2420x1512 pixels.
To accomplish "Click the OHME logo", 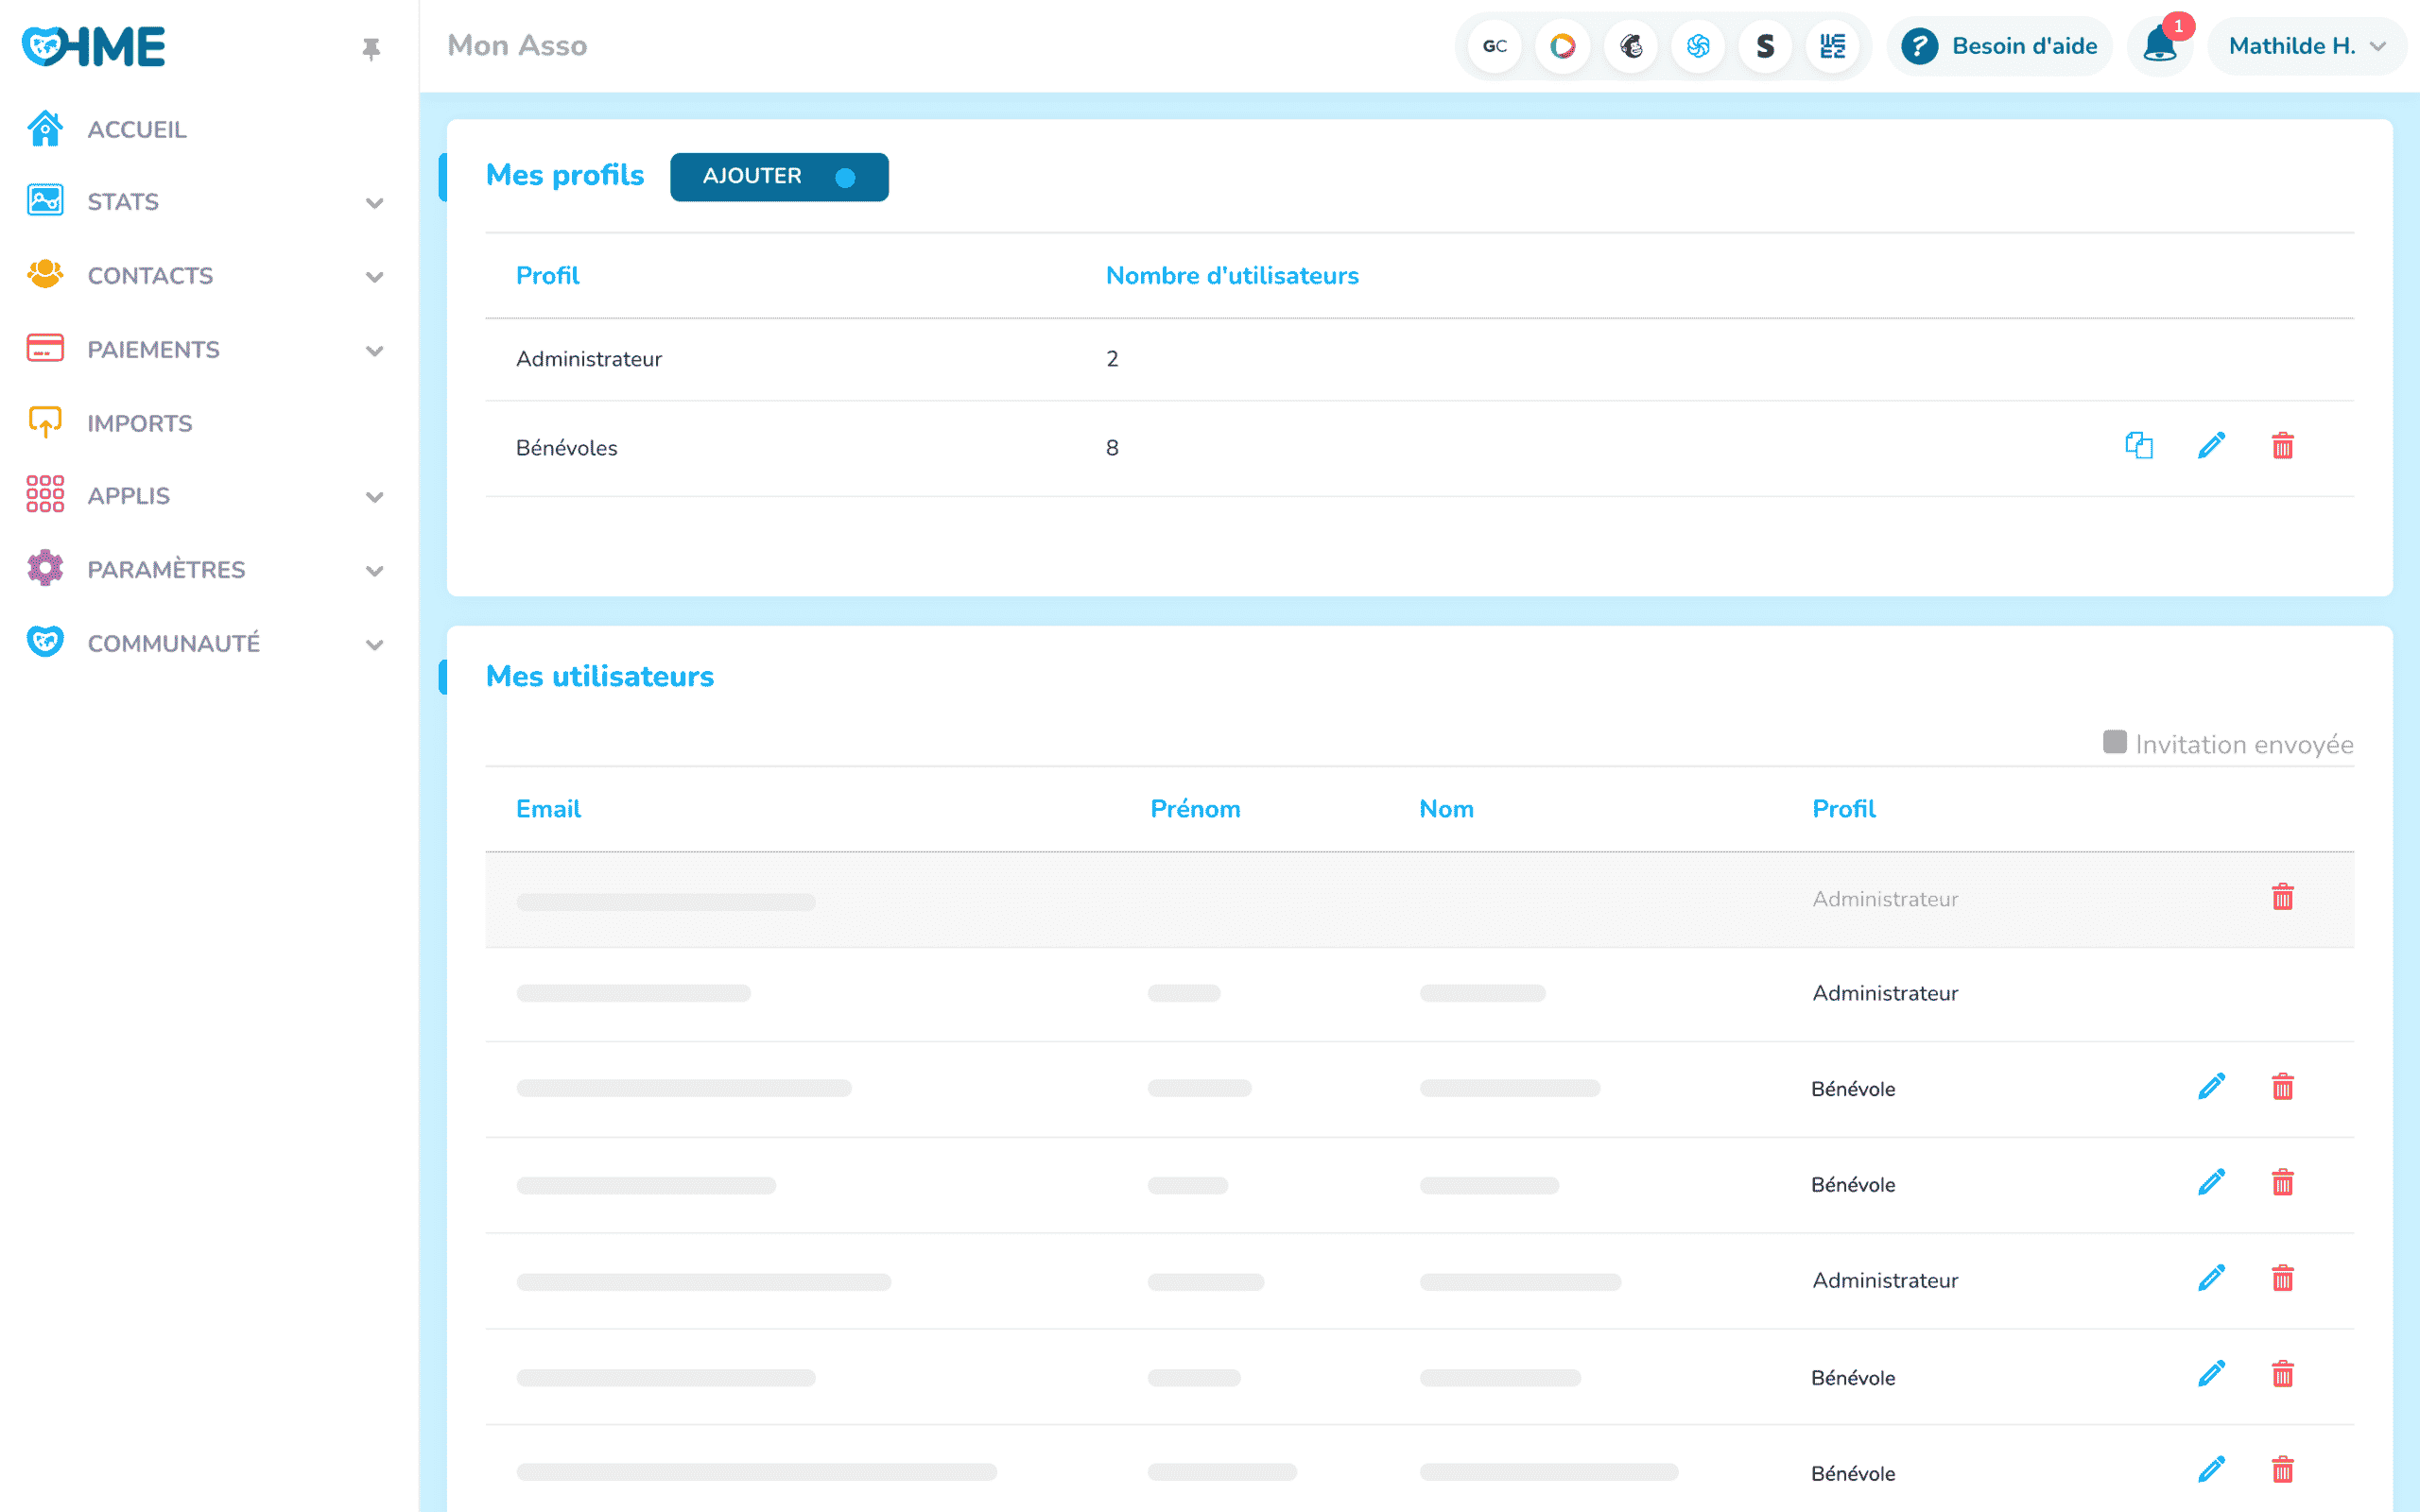I will [95, 46].
